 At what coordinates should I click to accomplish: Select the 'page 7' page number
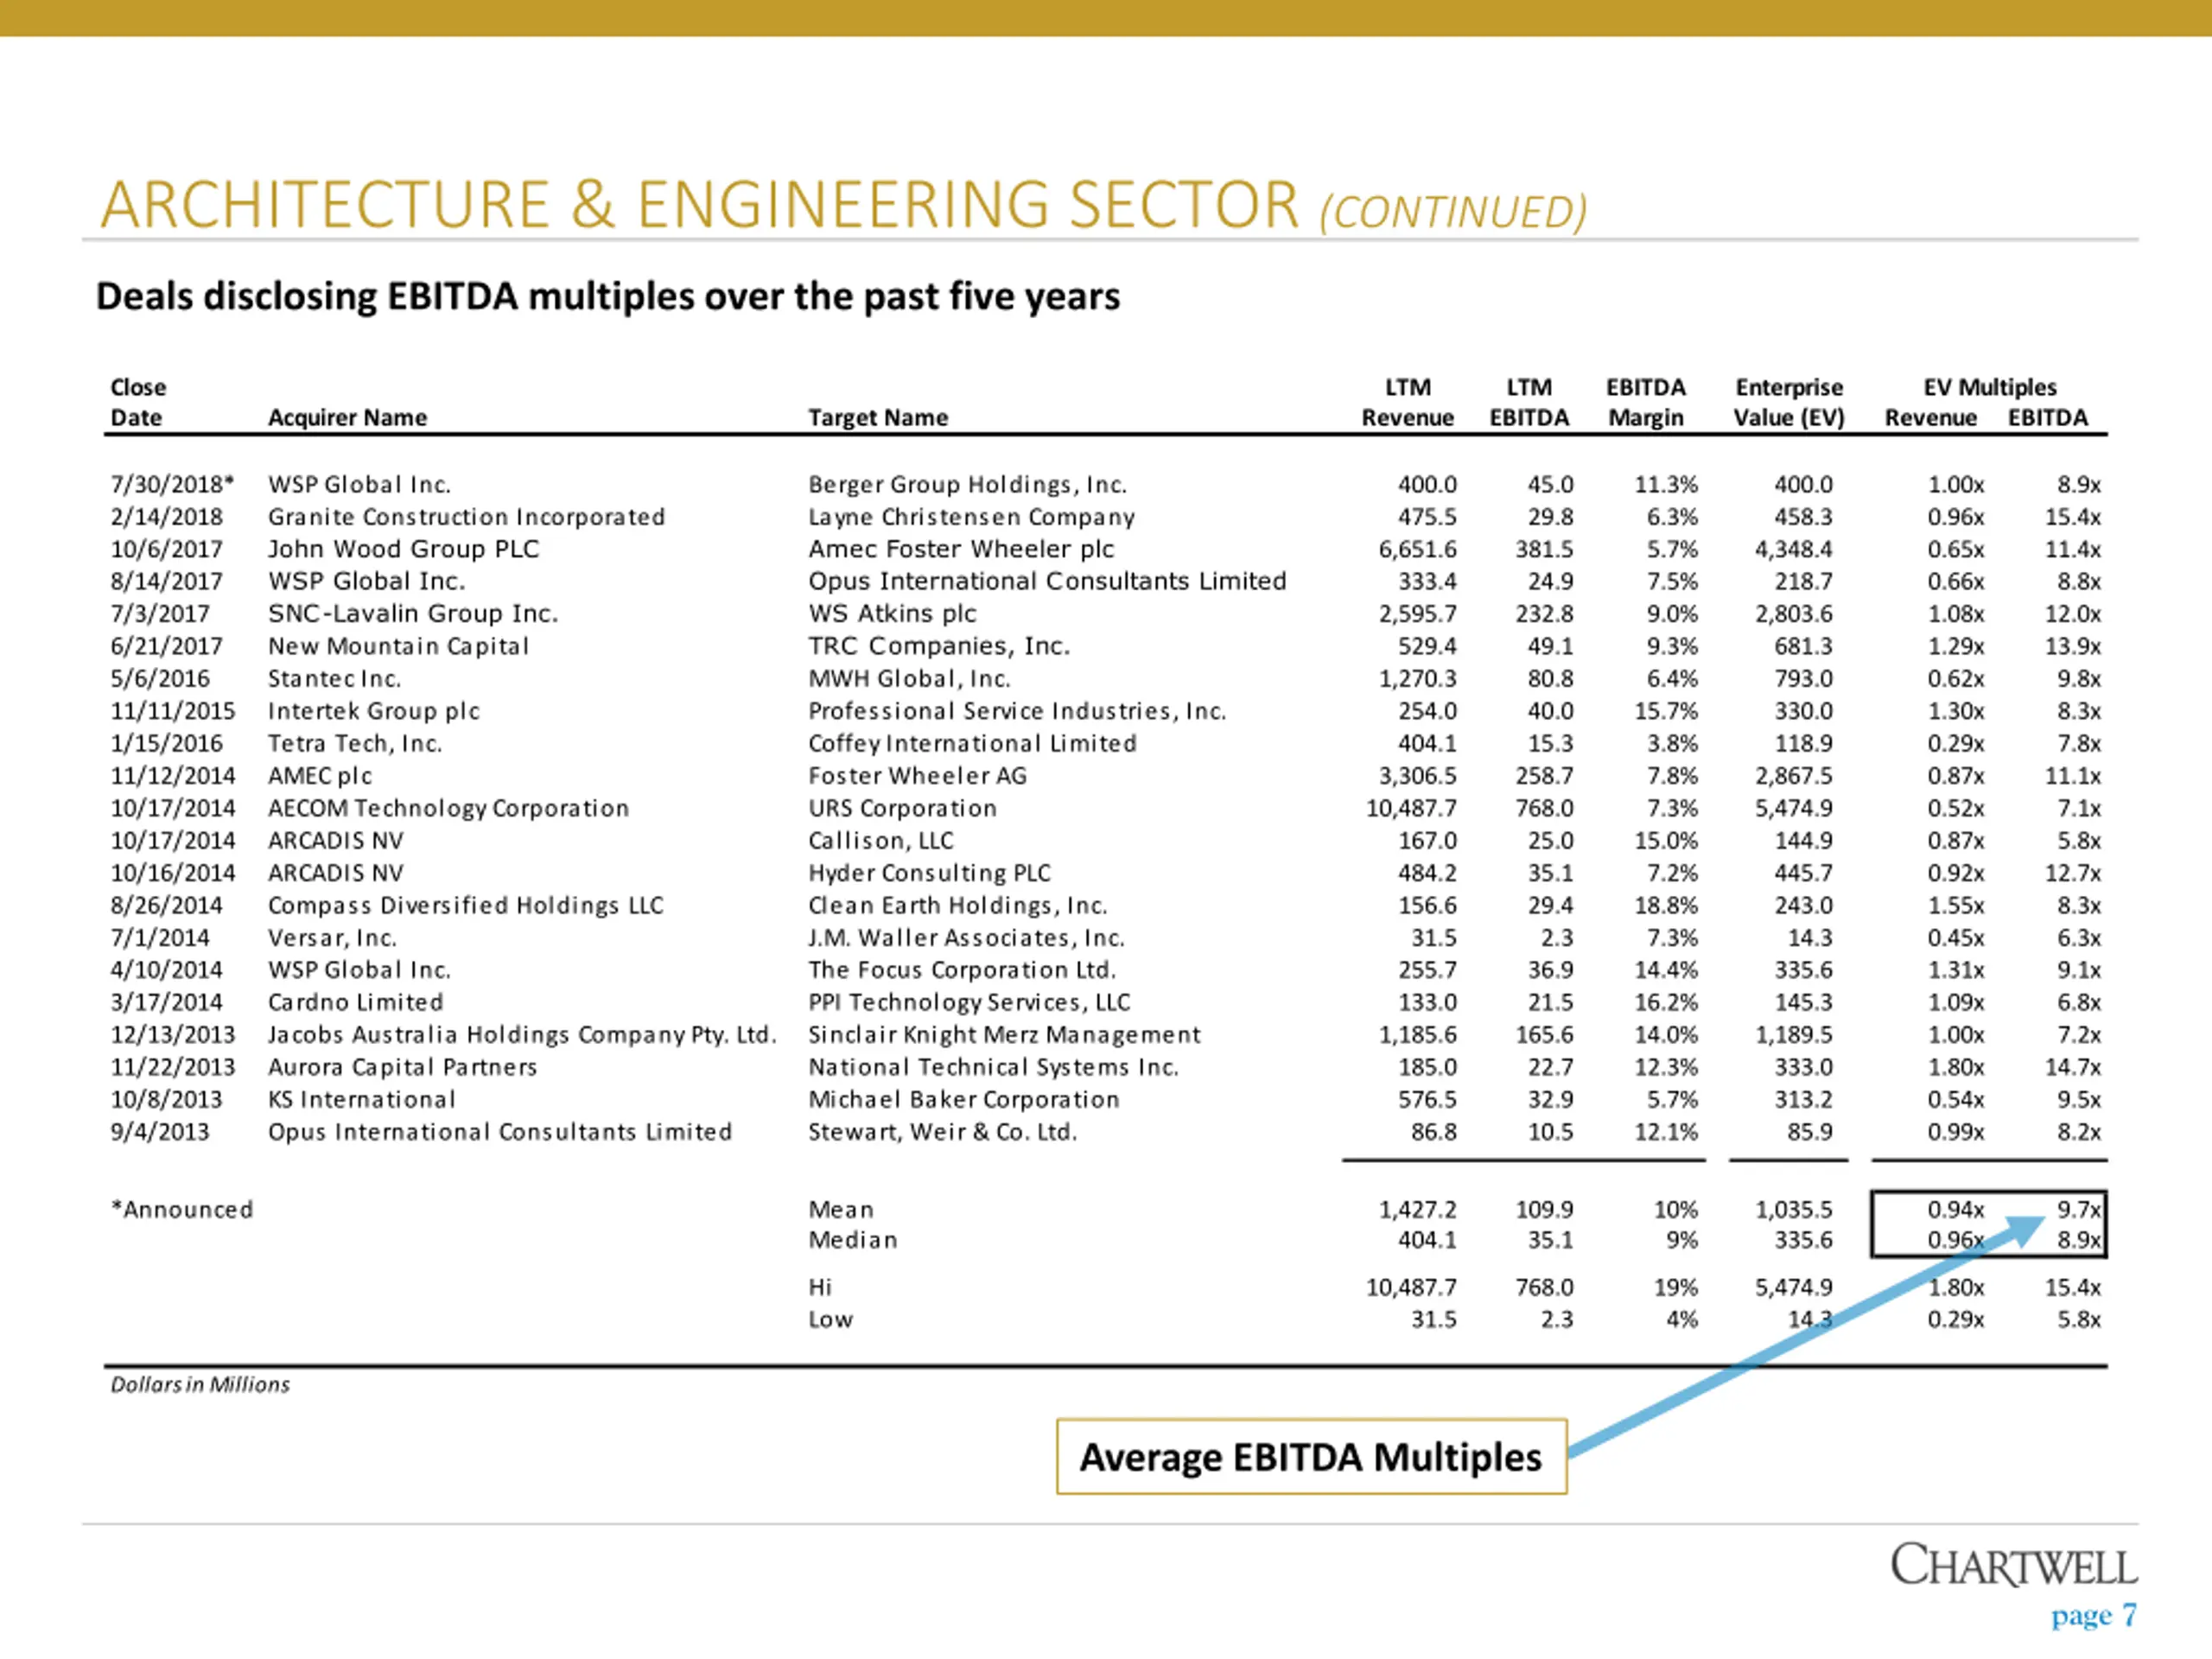tap(2094, 1615)
